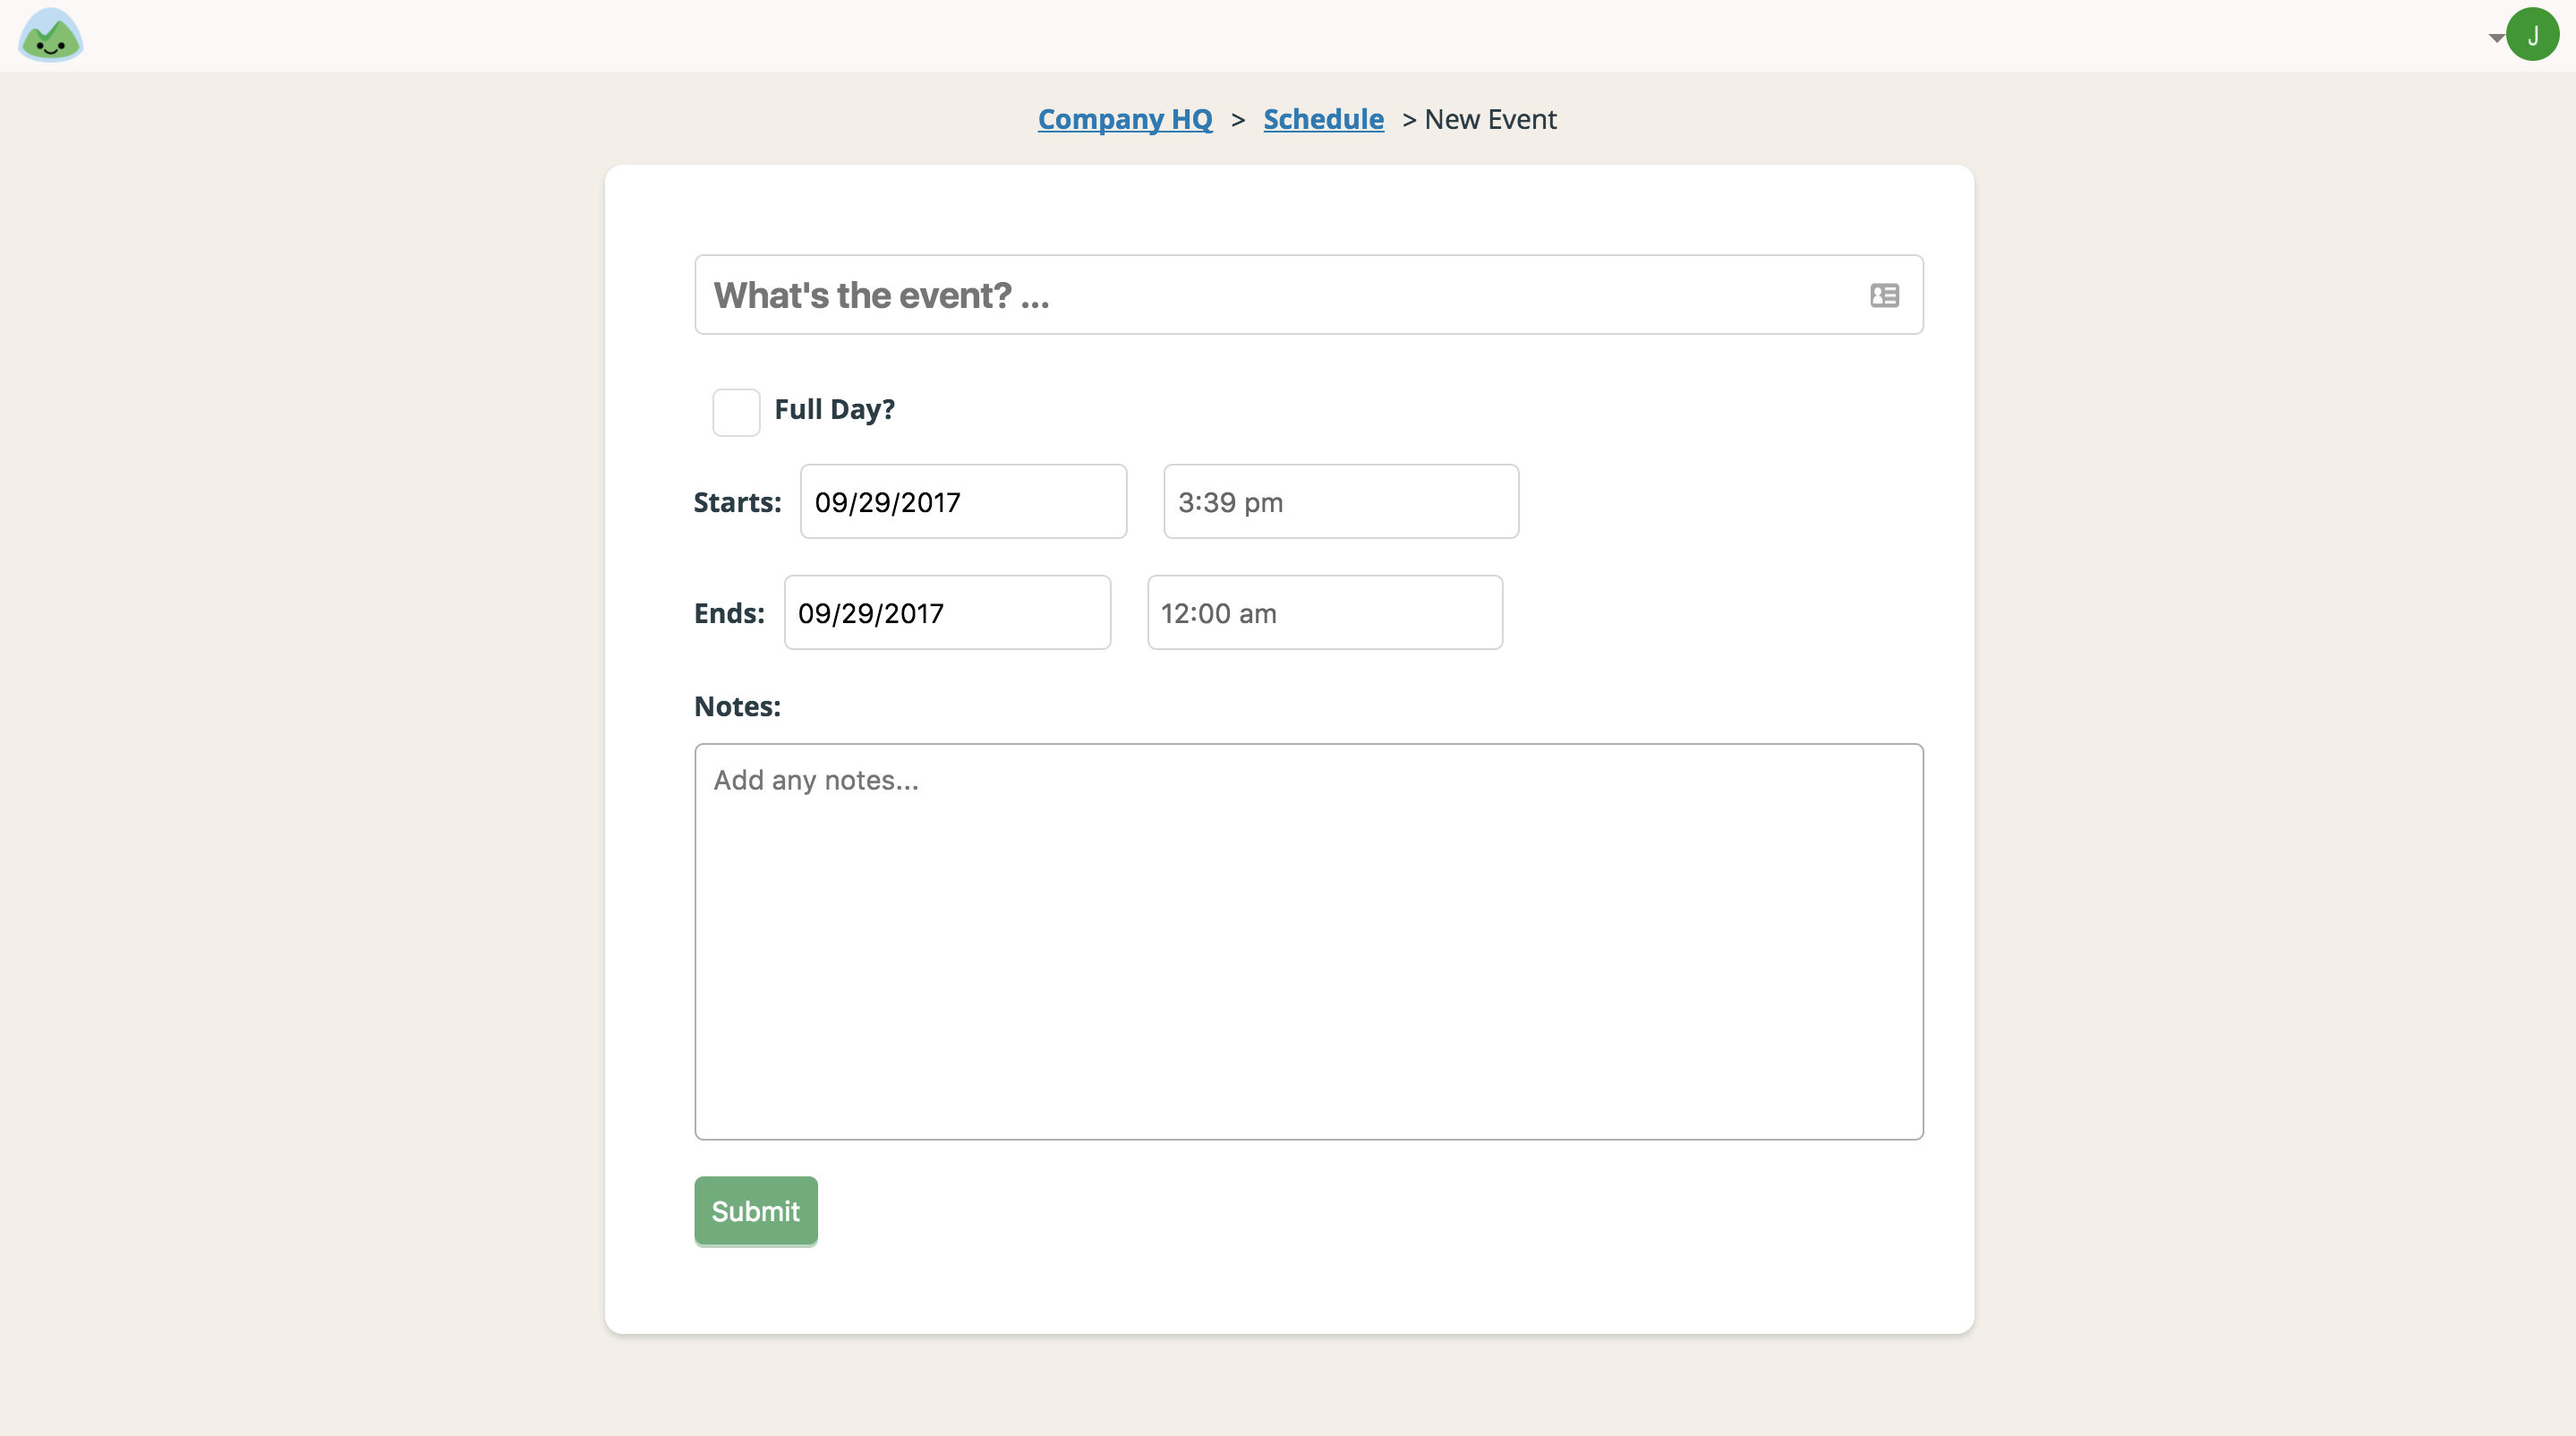2576x1436 pixels.
Task: Click the 'Starts:' label
Action: (737, 502)
